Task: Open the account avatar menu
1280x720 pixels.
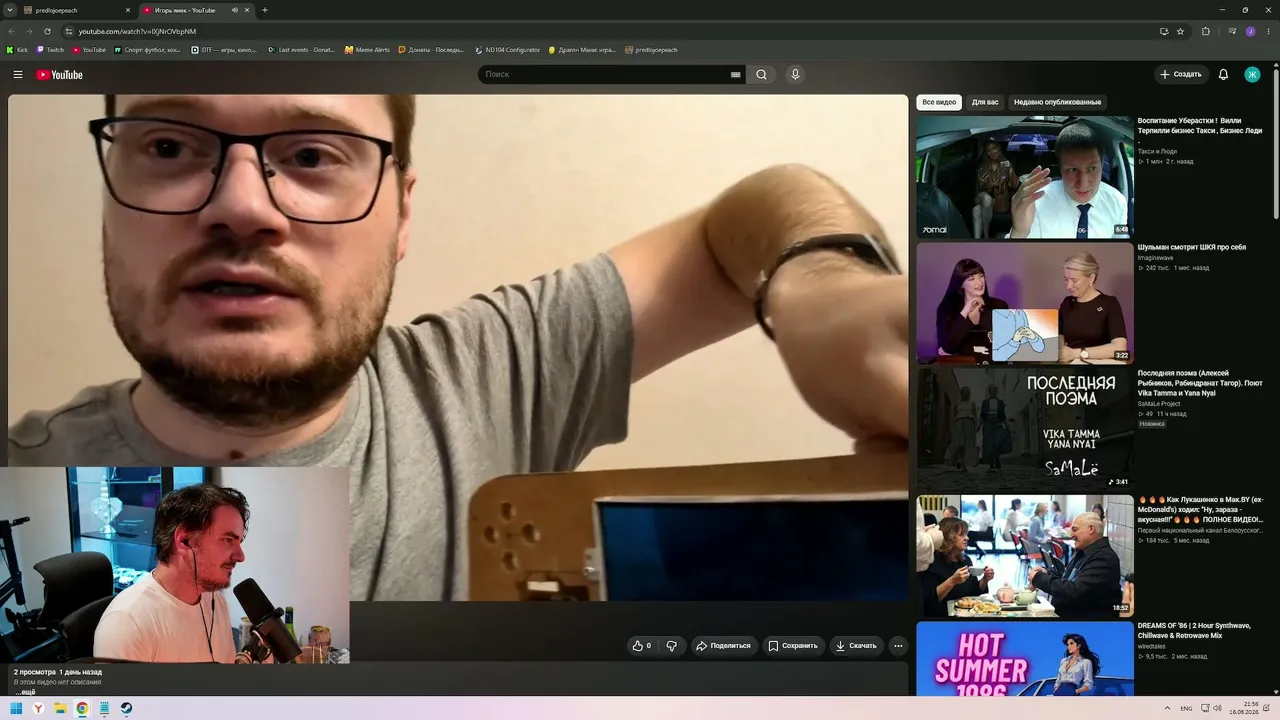Action: coord(1252,75)
